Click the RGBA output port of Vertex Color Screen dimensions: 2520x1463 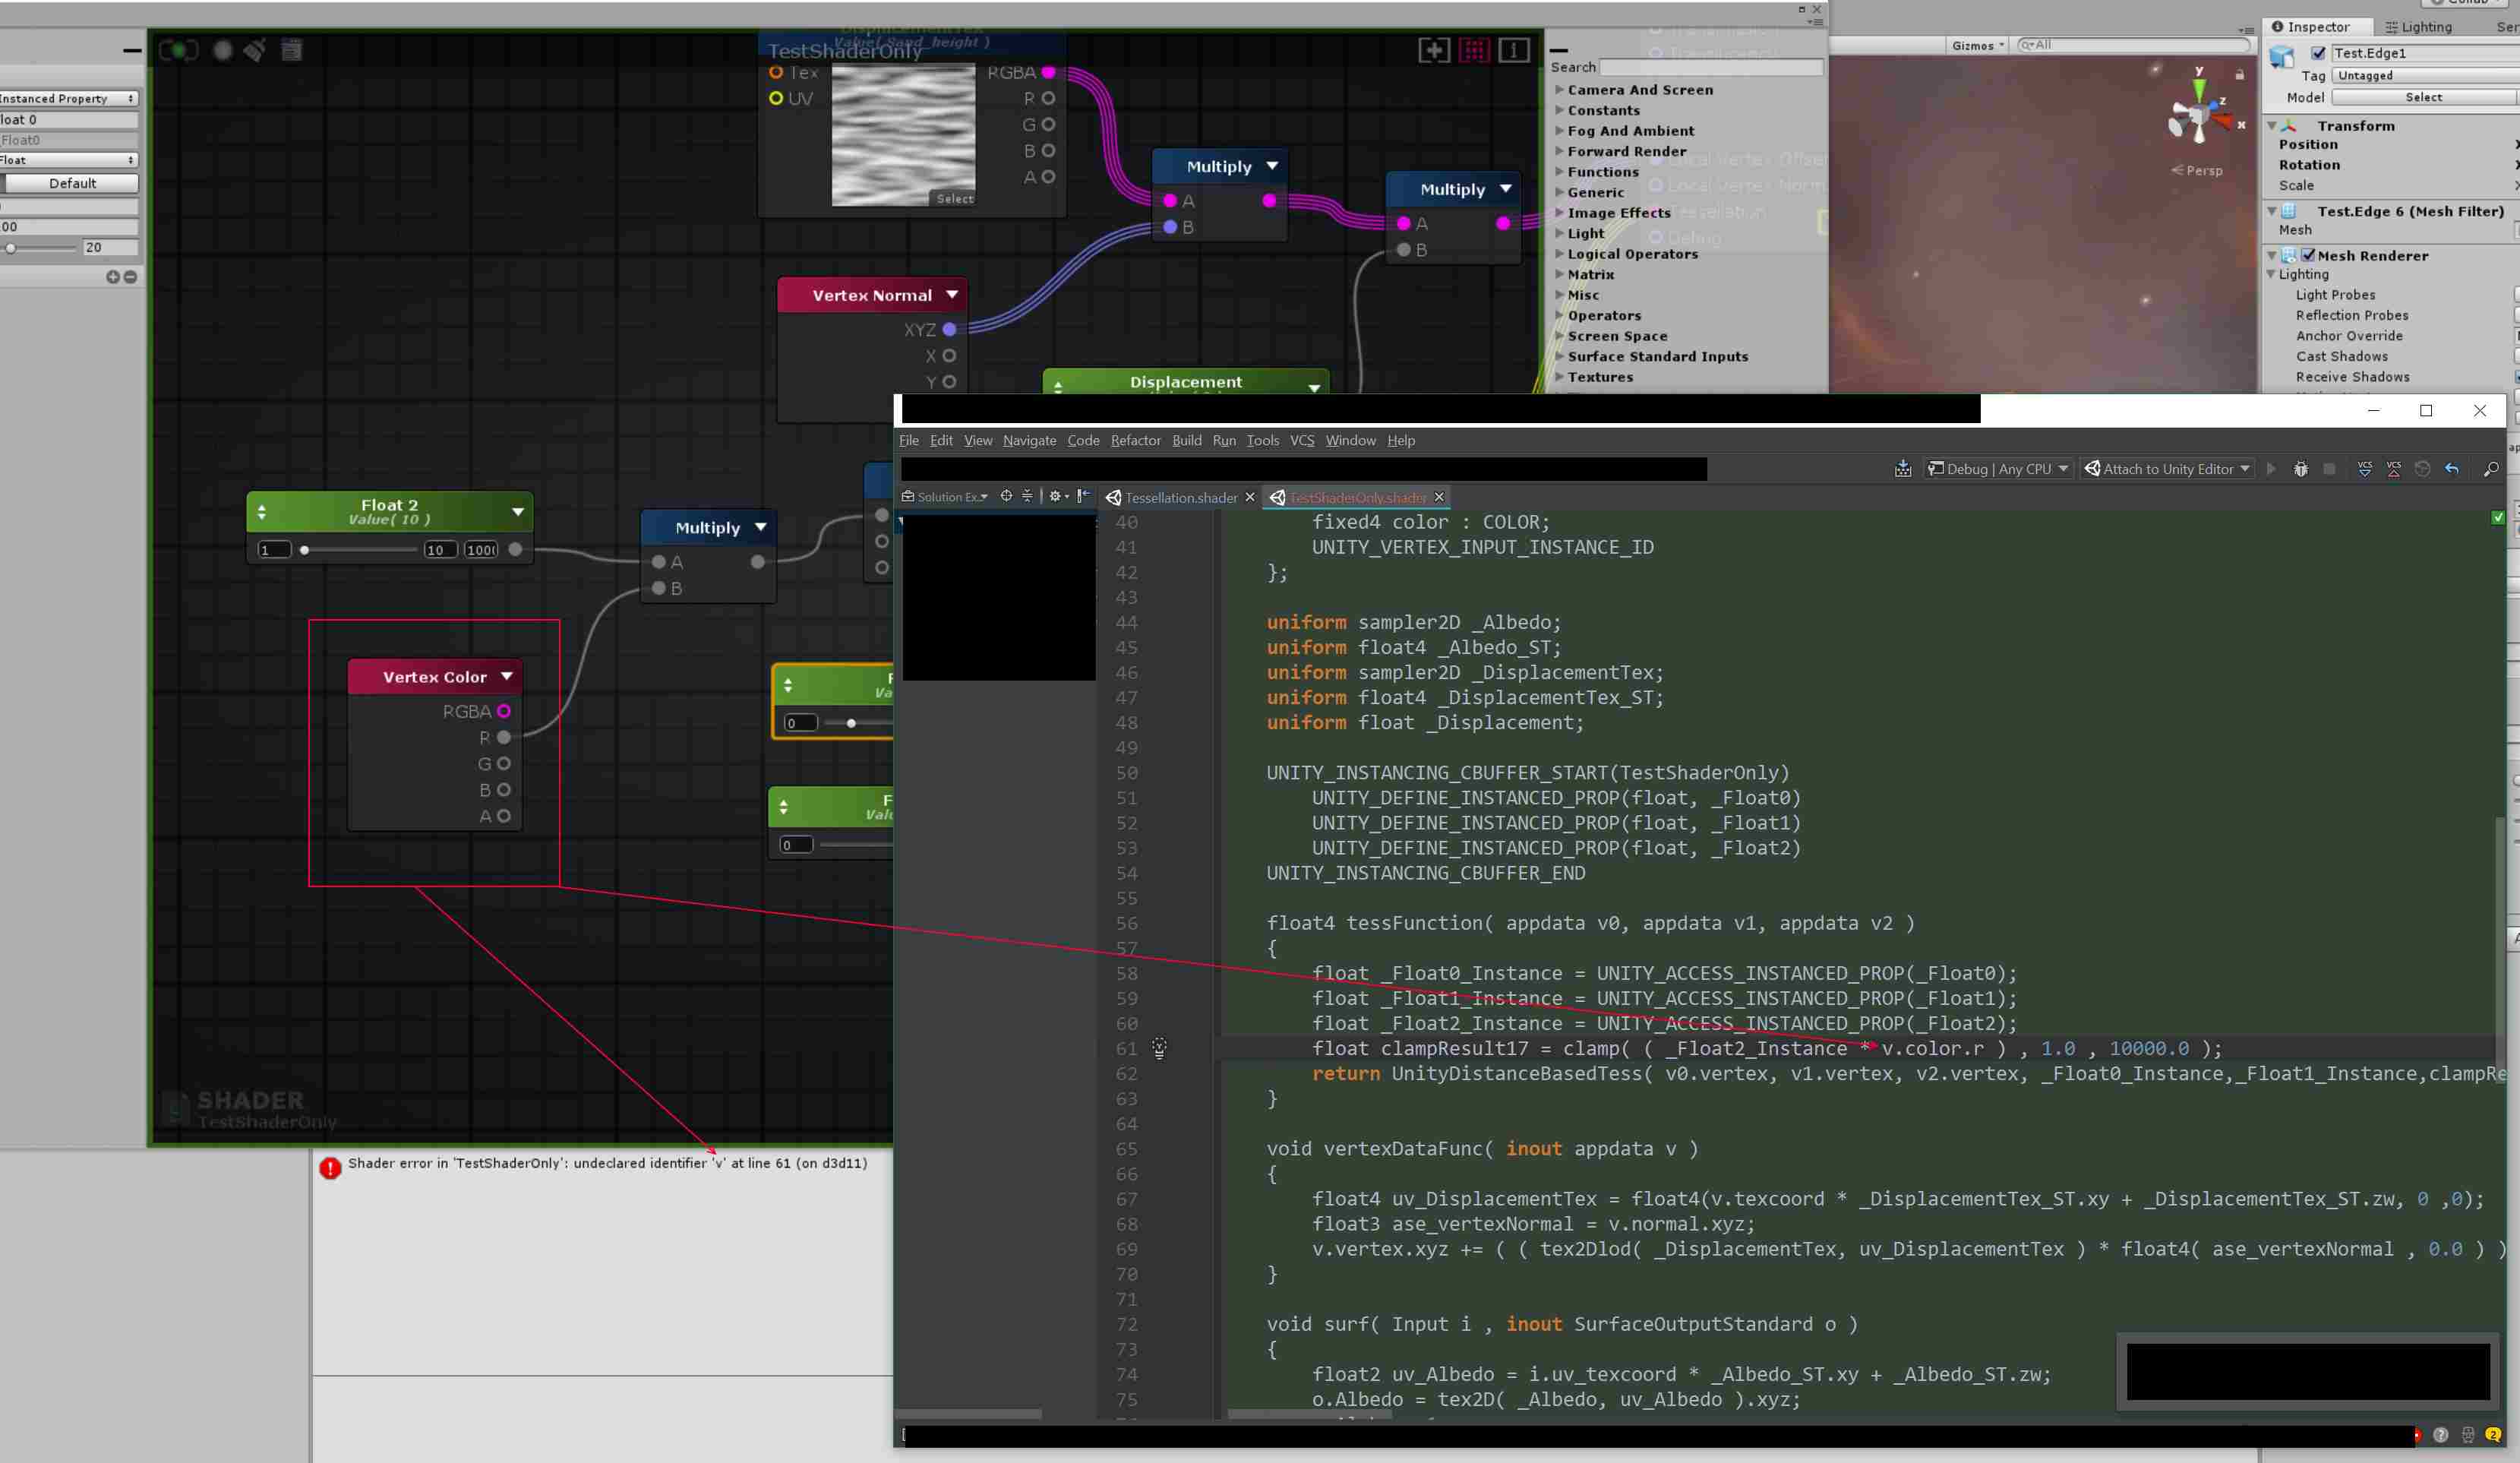pyautogui.click(x=504, y=711)
